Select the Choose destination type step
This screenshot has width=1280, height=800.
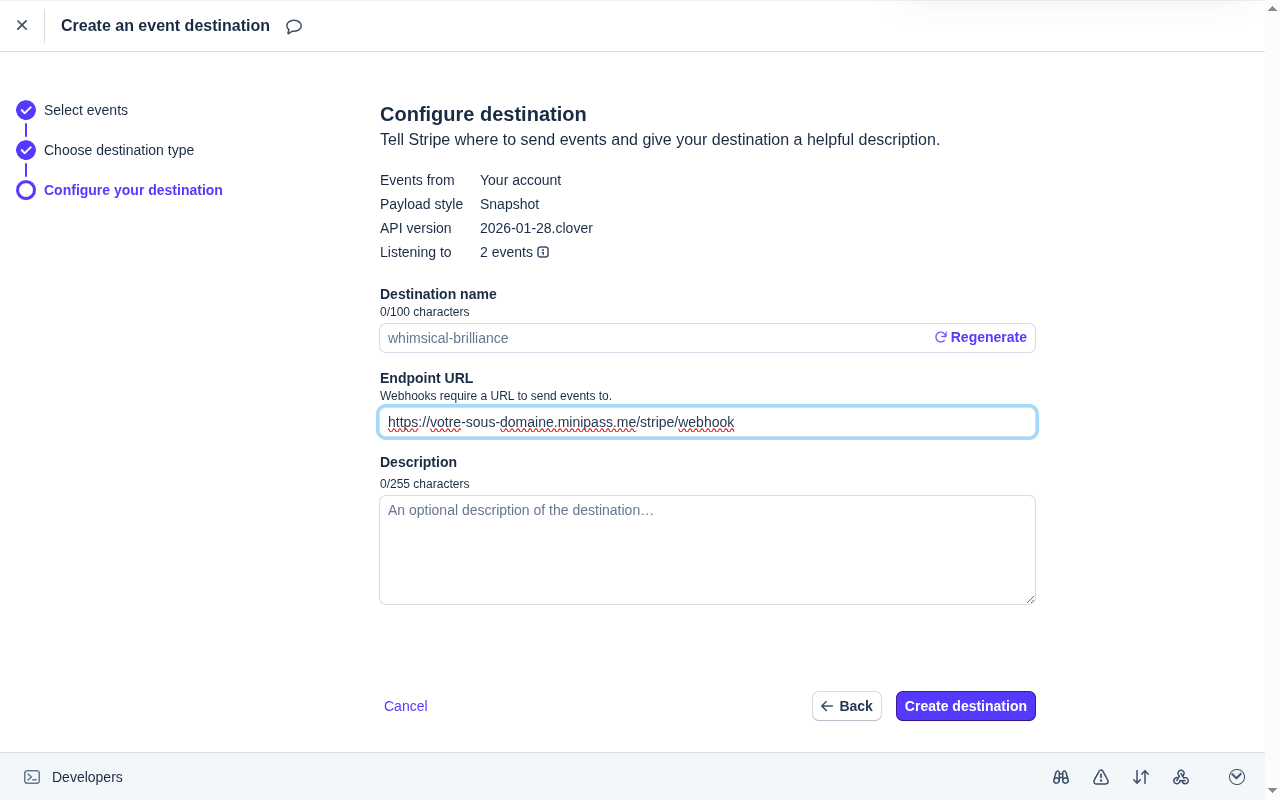click(120, 150)
